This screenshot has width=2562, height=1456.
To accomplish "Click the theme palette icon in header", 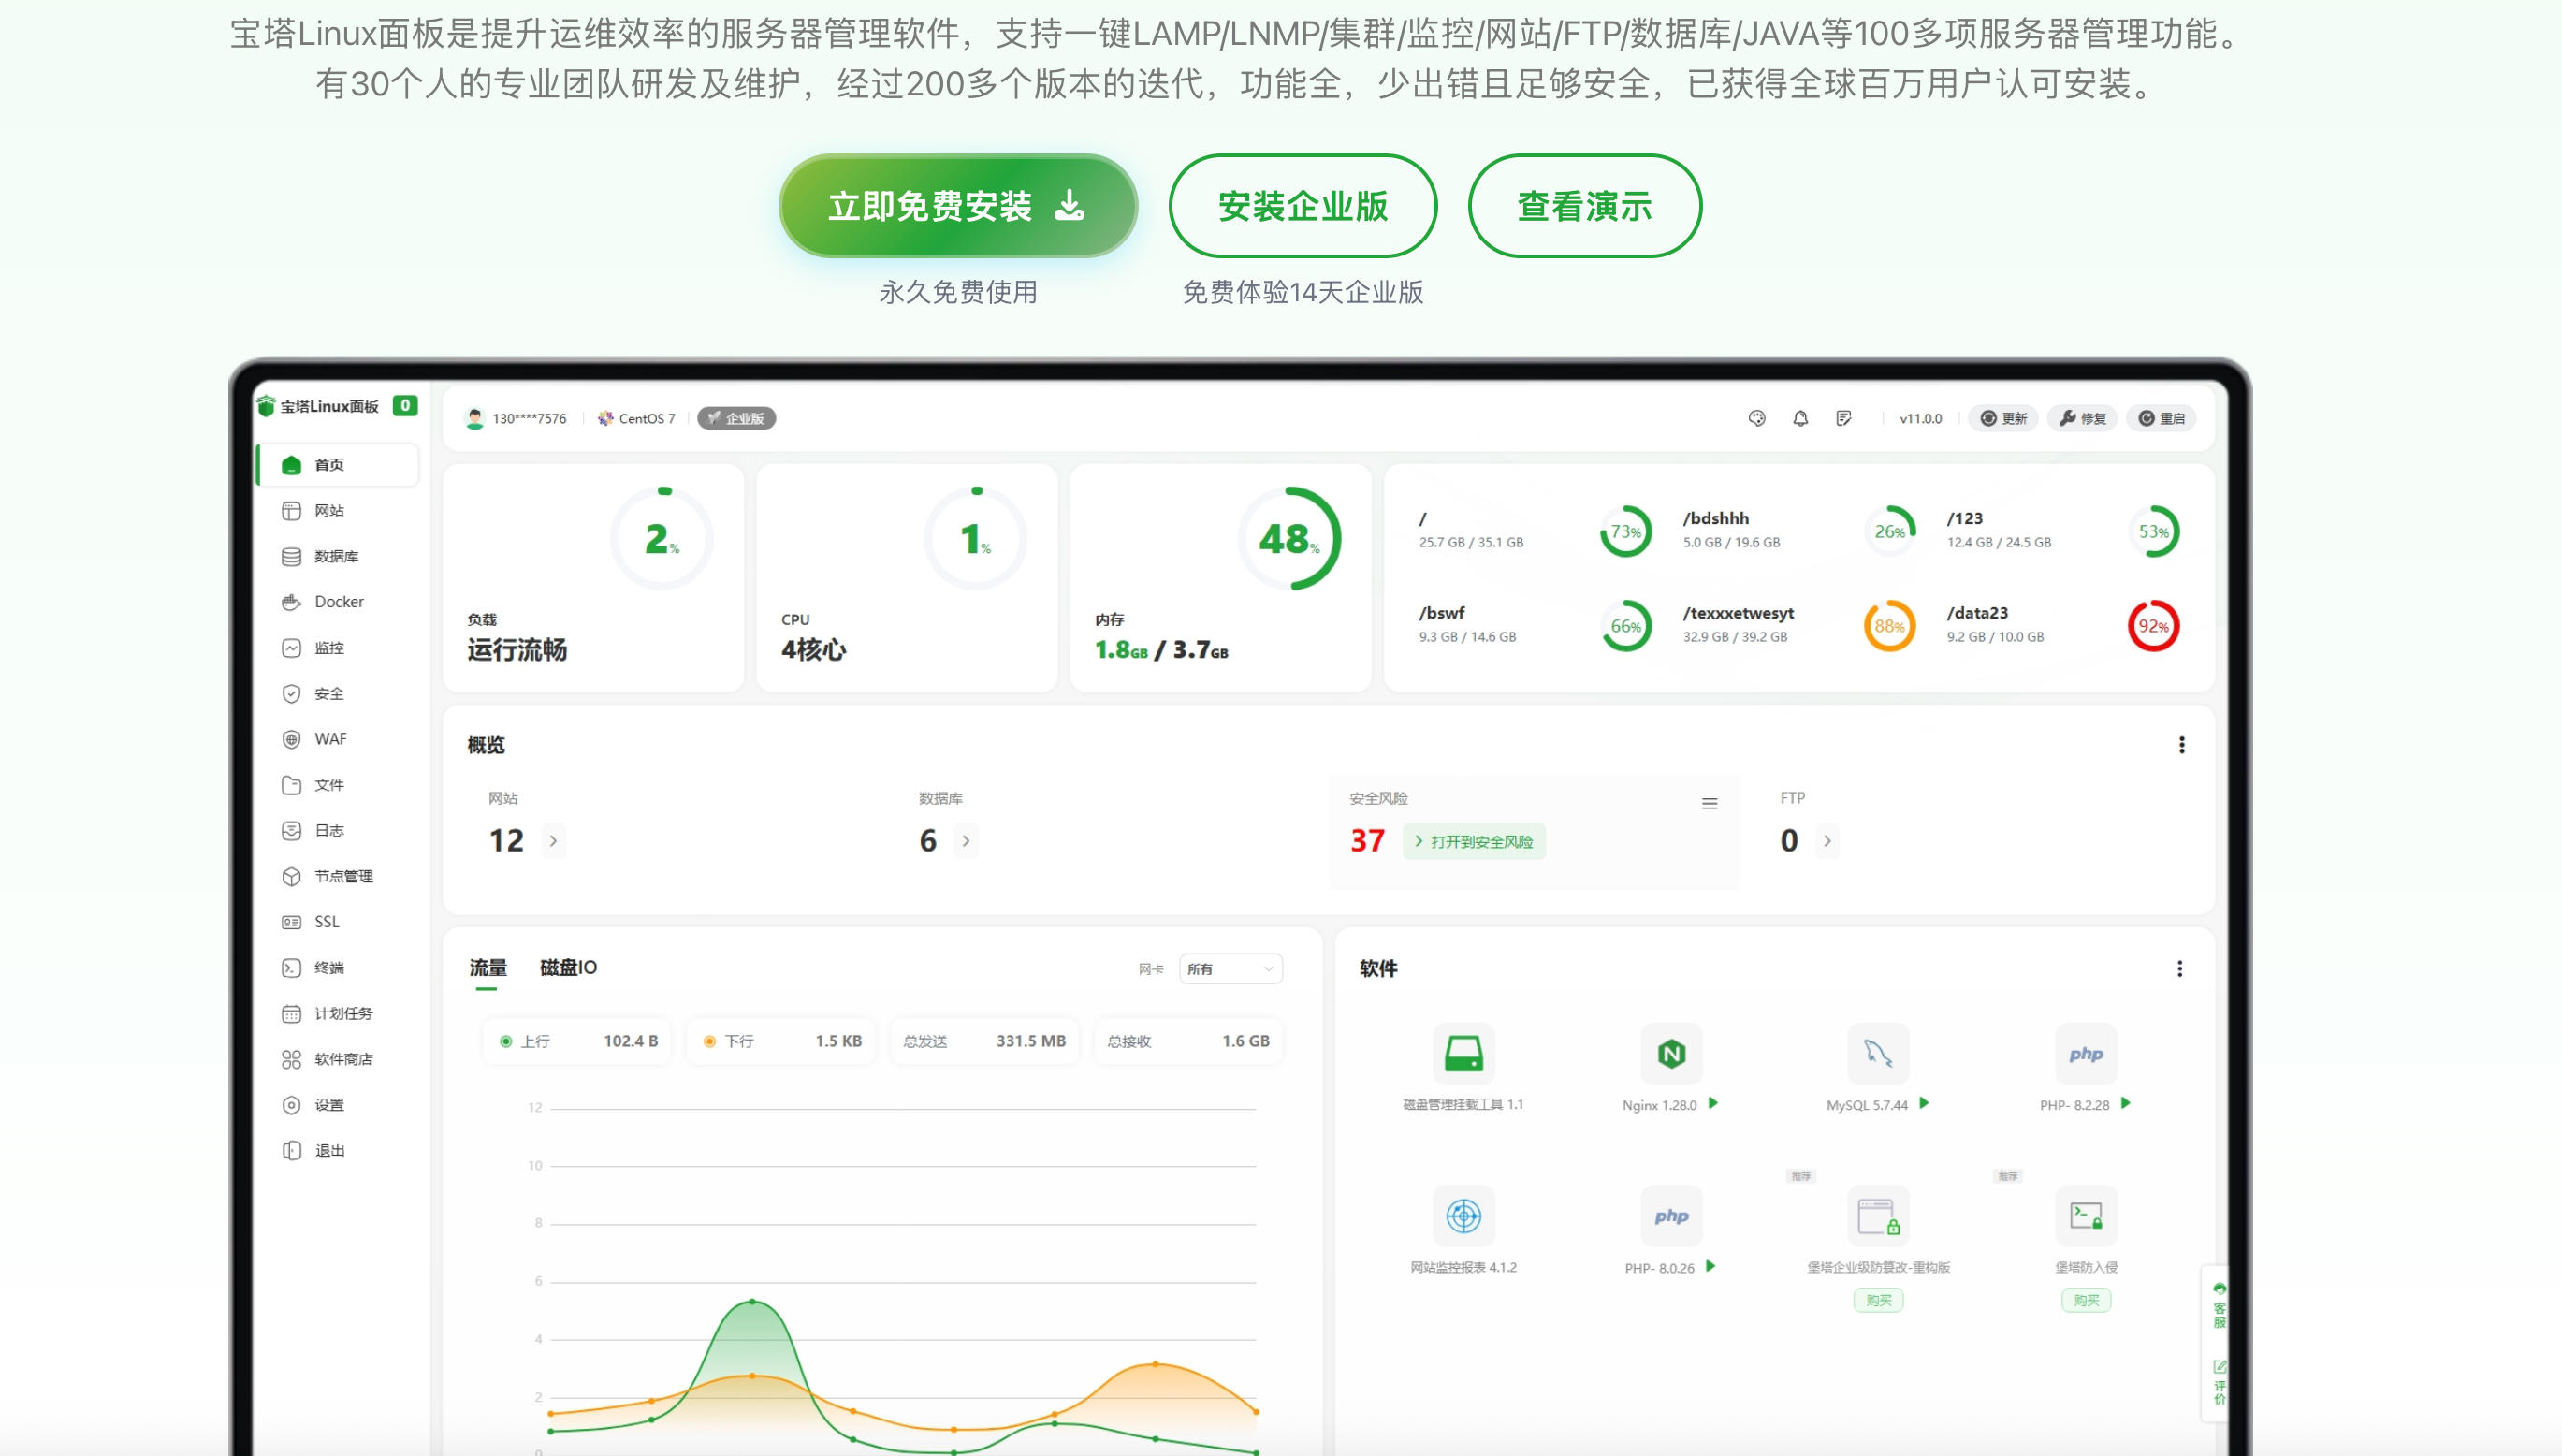I will coord(1757,418).
